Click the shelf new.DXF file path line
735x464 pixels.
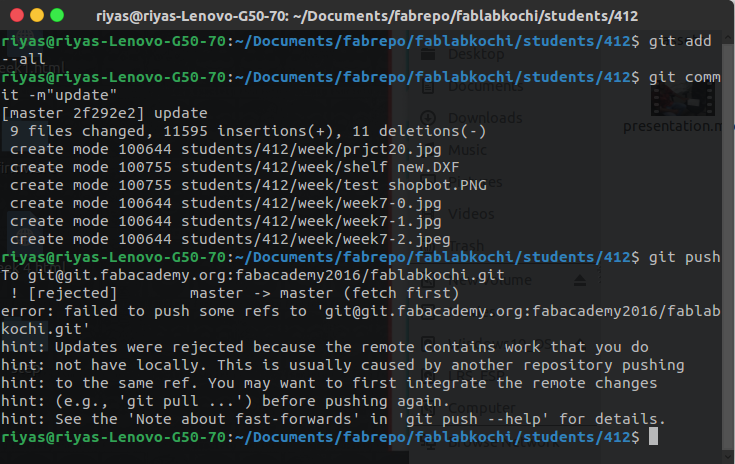point(234,167)
